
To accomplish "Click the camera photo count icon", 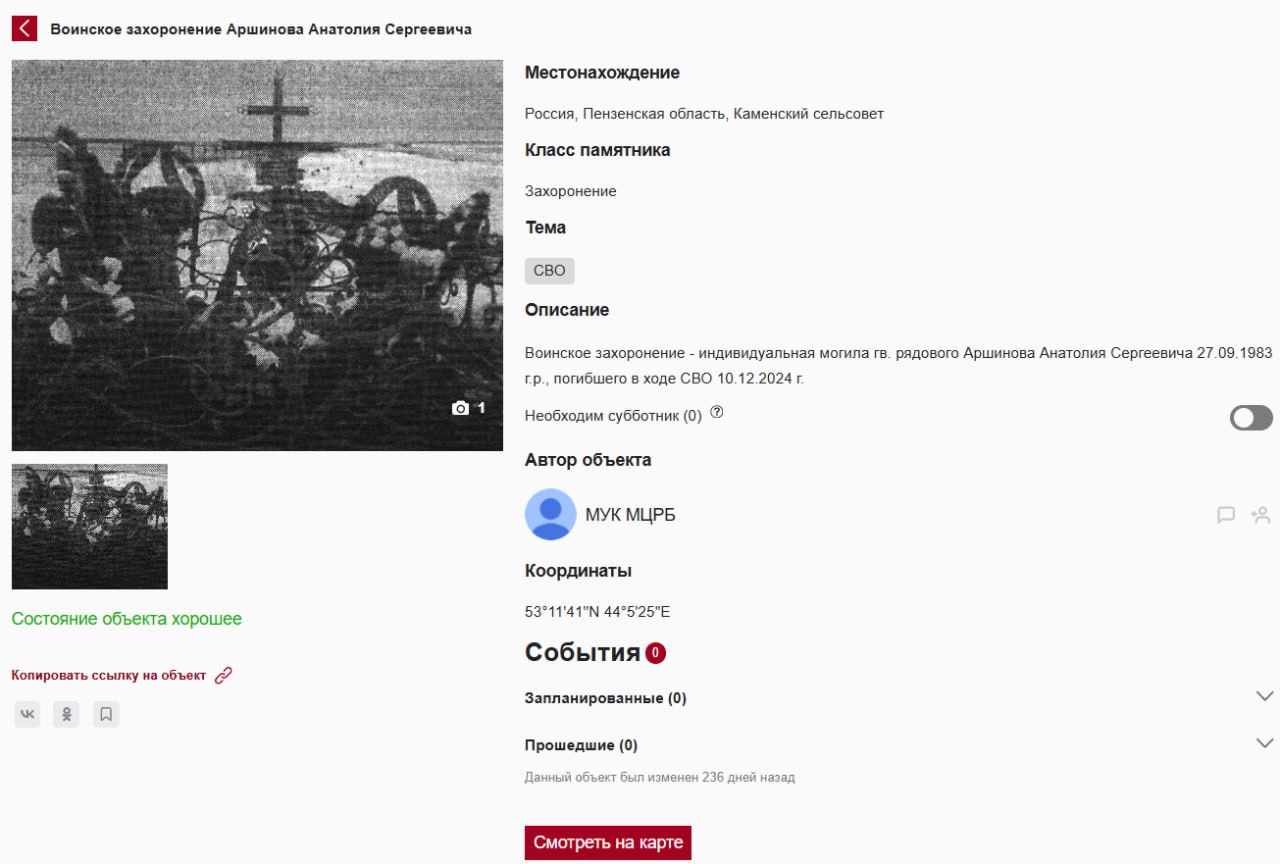I will pyautogui.click(x=460, y=408).
